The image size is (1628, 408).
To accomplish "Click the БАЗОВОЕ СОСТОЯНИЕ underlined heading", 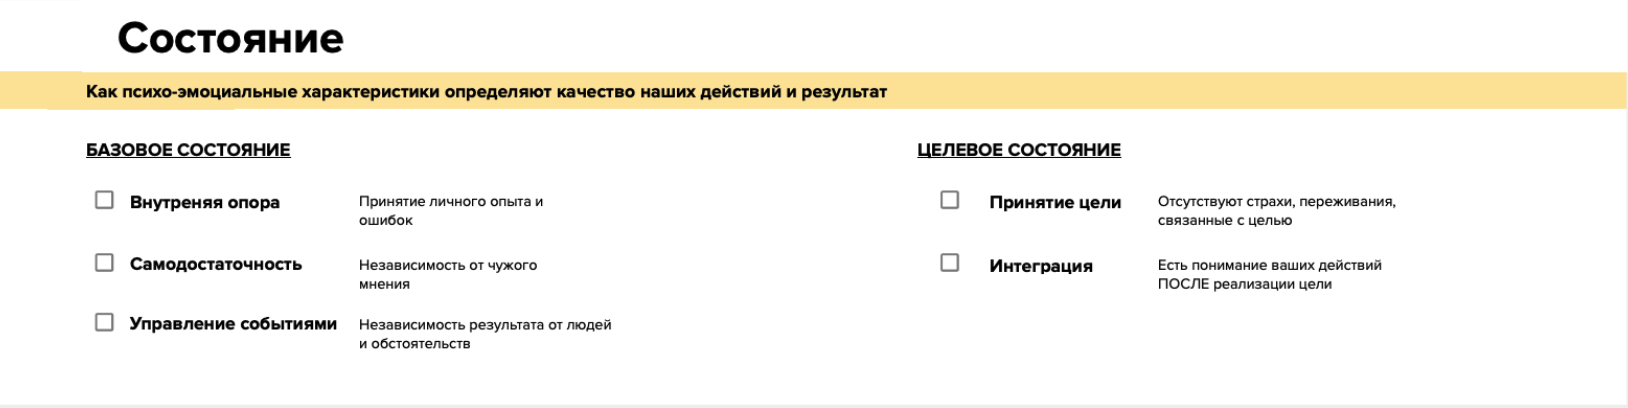I will [188, 150].
